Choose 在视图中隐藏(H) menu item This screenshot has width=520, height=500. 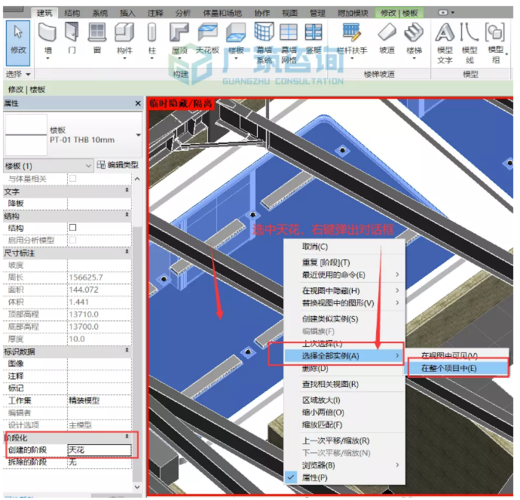[345, 291]
